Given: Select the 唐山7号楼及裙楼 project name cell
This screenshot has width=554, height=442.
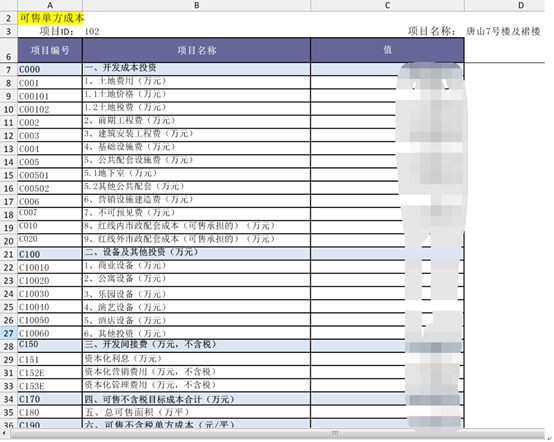Looking at the screenshot, I should 502,31.
